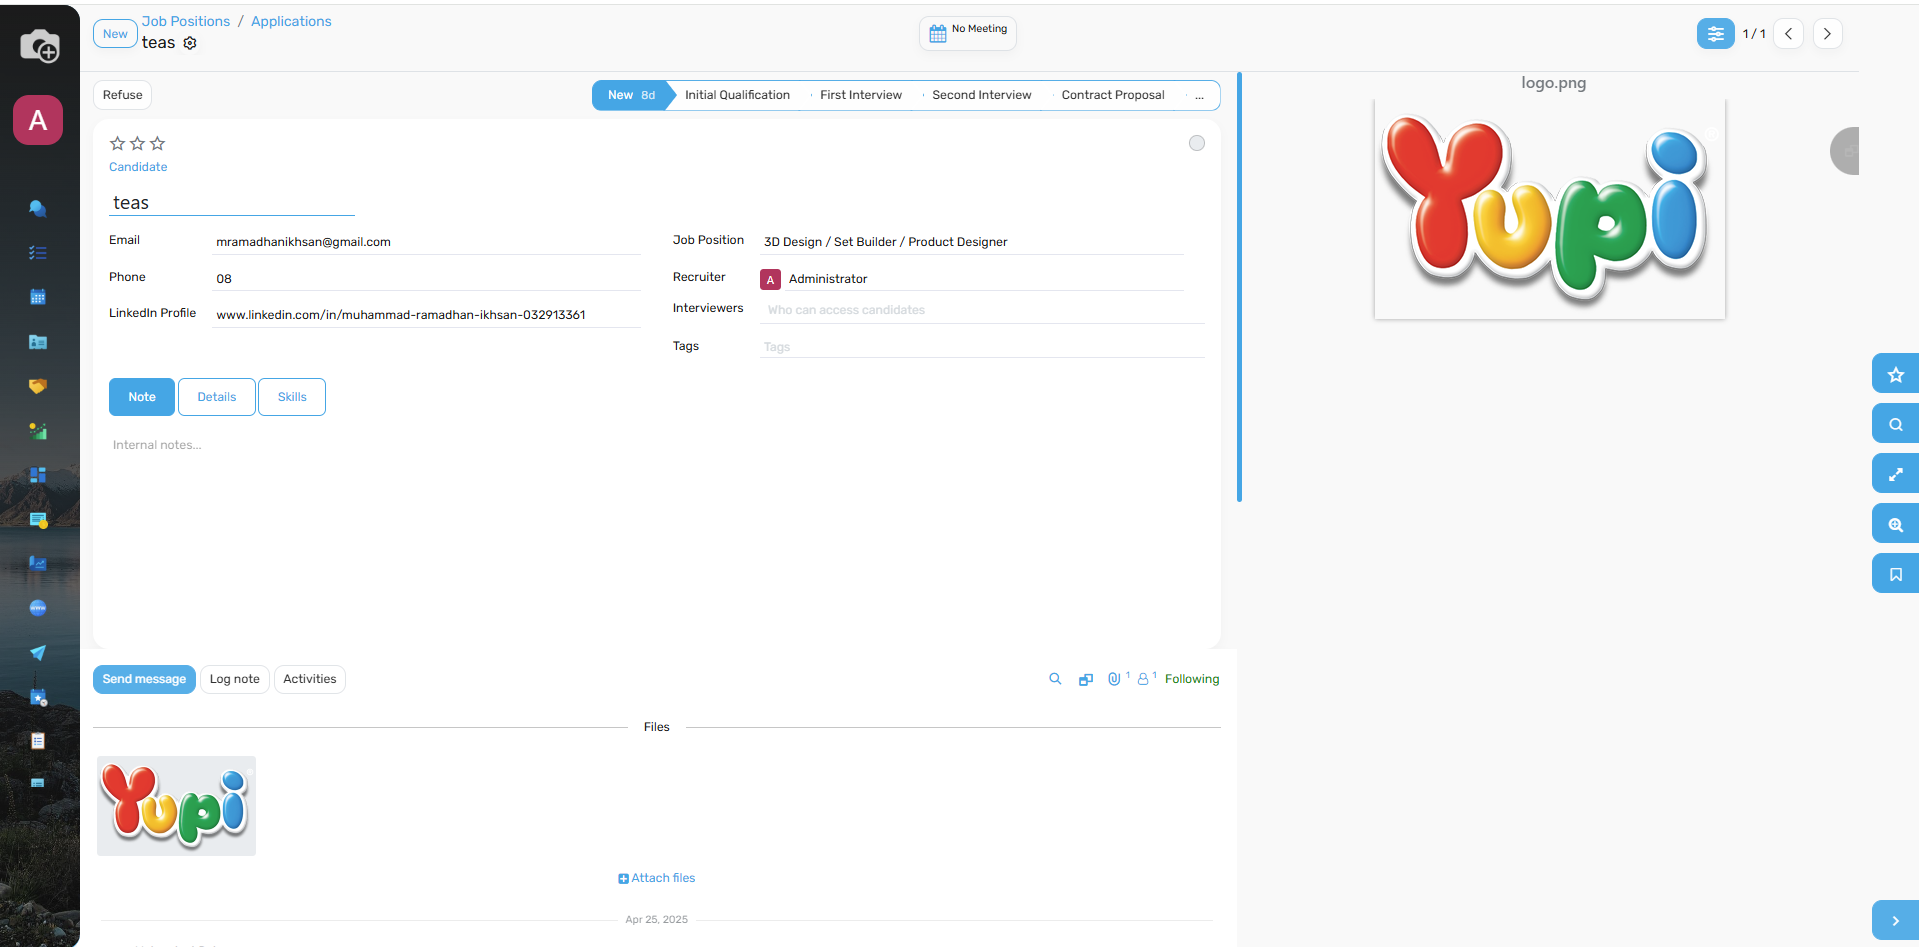
Task: Go to Applications breadcrumb
Action: [291, 21]
